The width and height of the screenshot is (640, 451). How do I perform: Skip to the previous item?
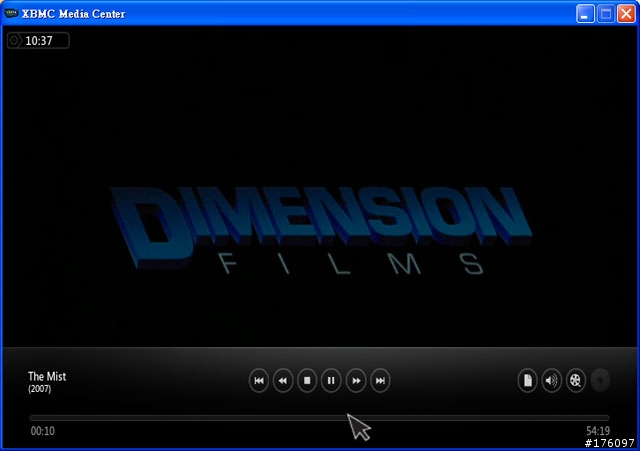click(x=259, y=380)
